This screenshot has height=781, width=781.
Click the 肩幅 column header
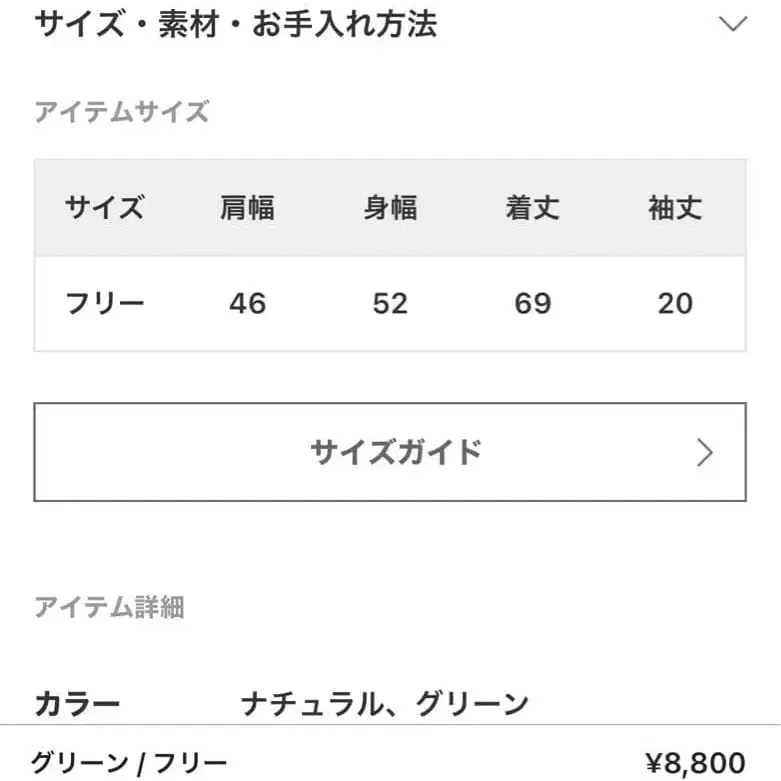click(247, 208)
